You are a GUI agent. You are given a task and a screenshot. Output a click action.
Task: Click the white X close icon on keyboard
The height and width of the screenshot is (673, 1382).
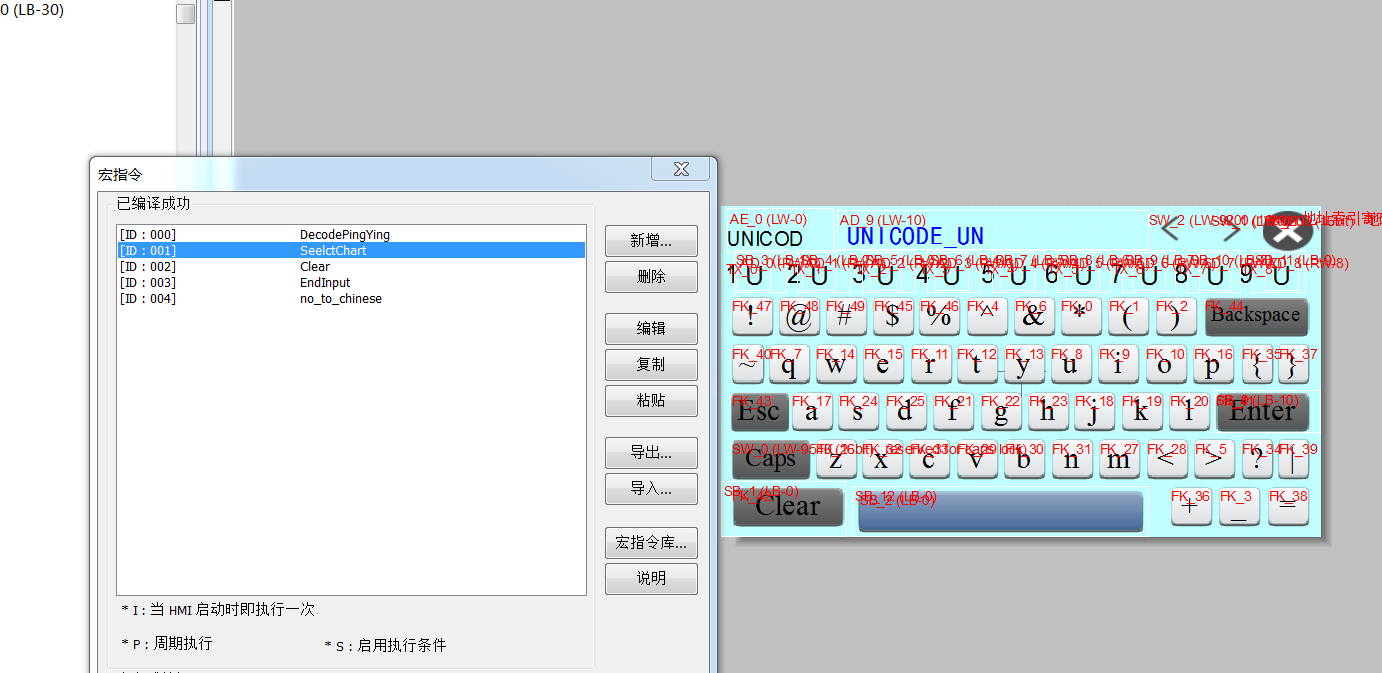[x=1288, y=231]
